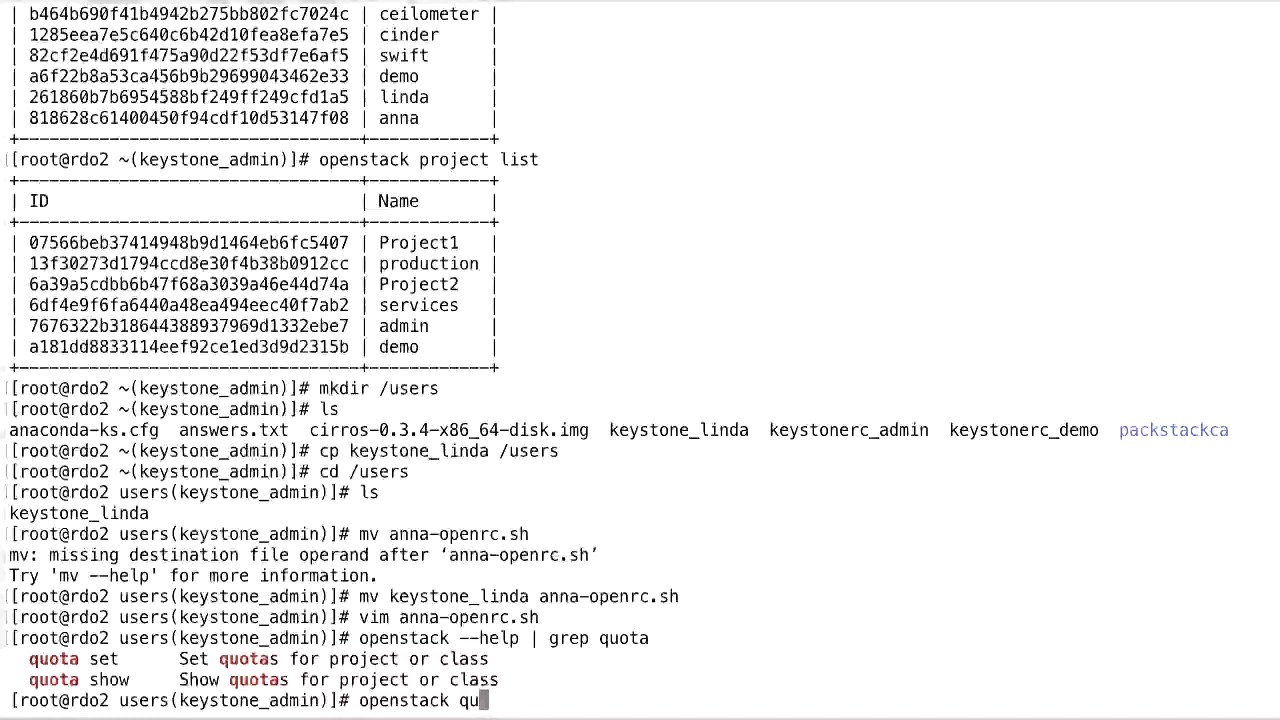The image size is (1280, 720).
Task: Click the 'vim anna-openrc.sh' command line
Action: (x=448, y=618)
